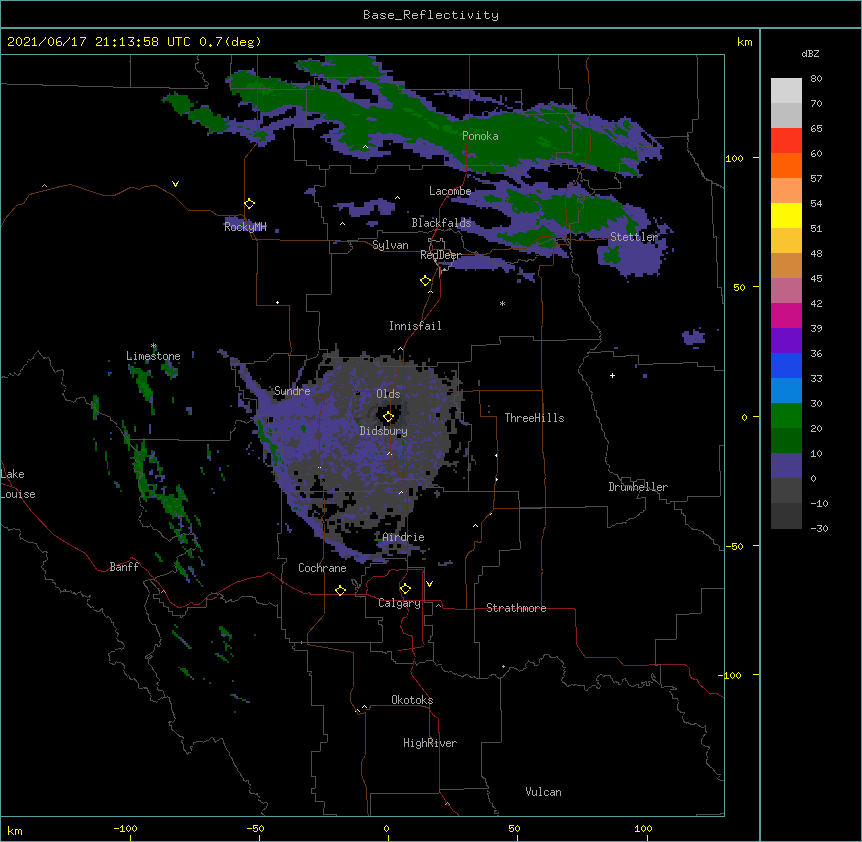
Task: Click the white plus marker north of Drumheller
Action: [612, 375]
